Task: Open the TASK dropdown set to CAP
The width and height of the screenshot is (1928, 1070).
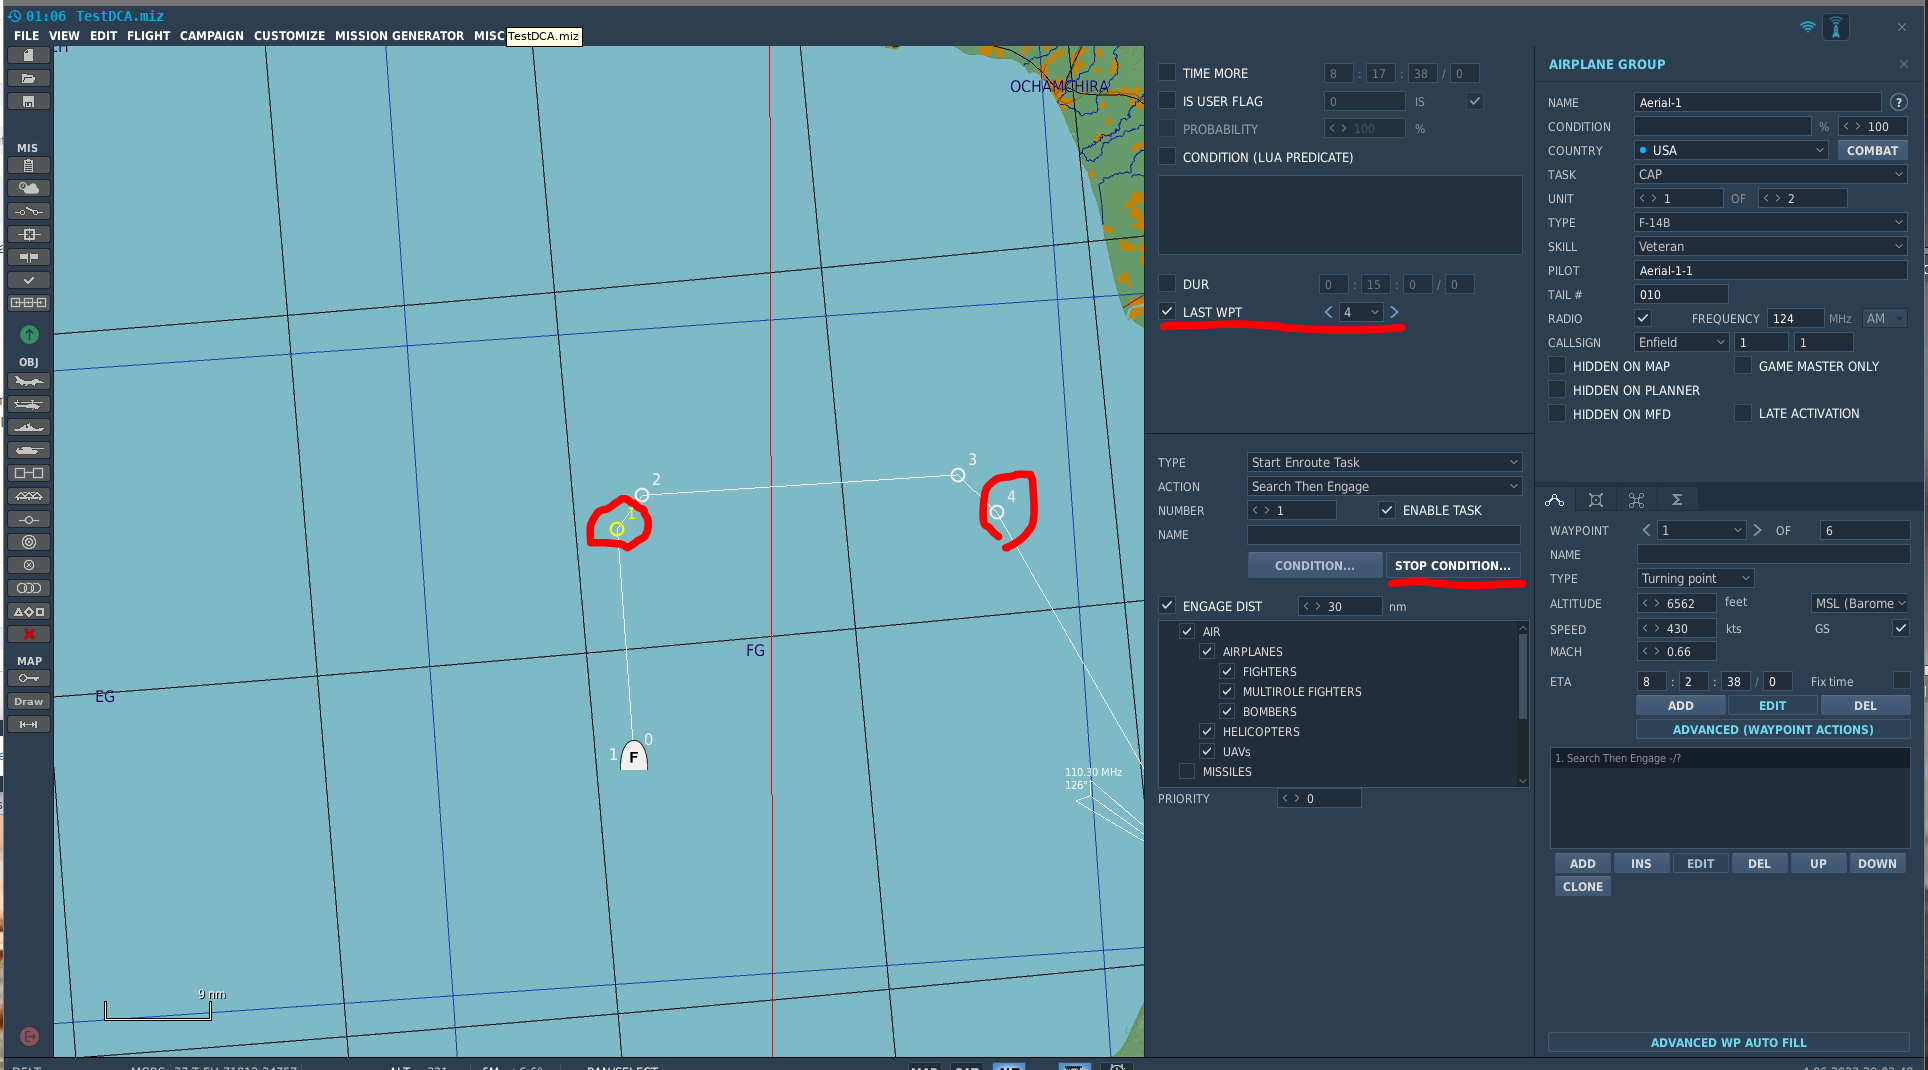Action: pyautogui.click(x=1771, y=174)
